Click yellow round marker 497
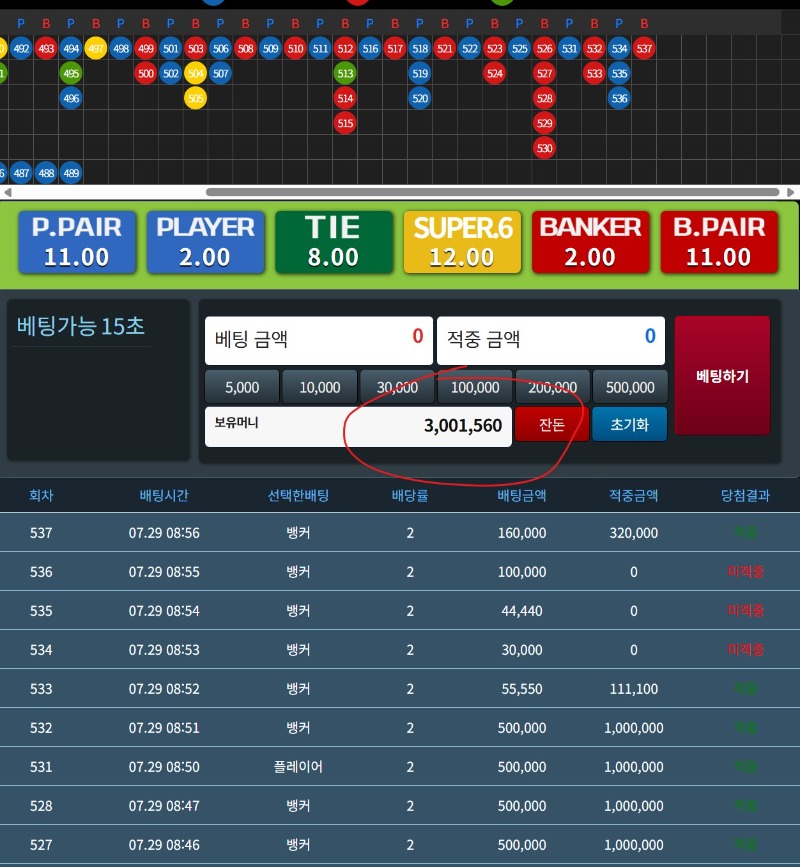800x867 pixels. [x=96, y=49]
